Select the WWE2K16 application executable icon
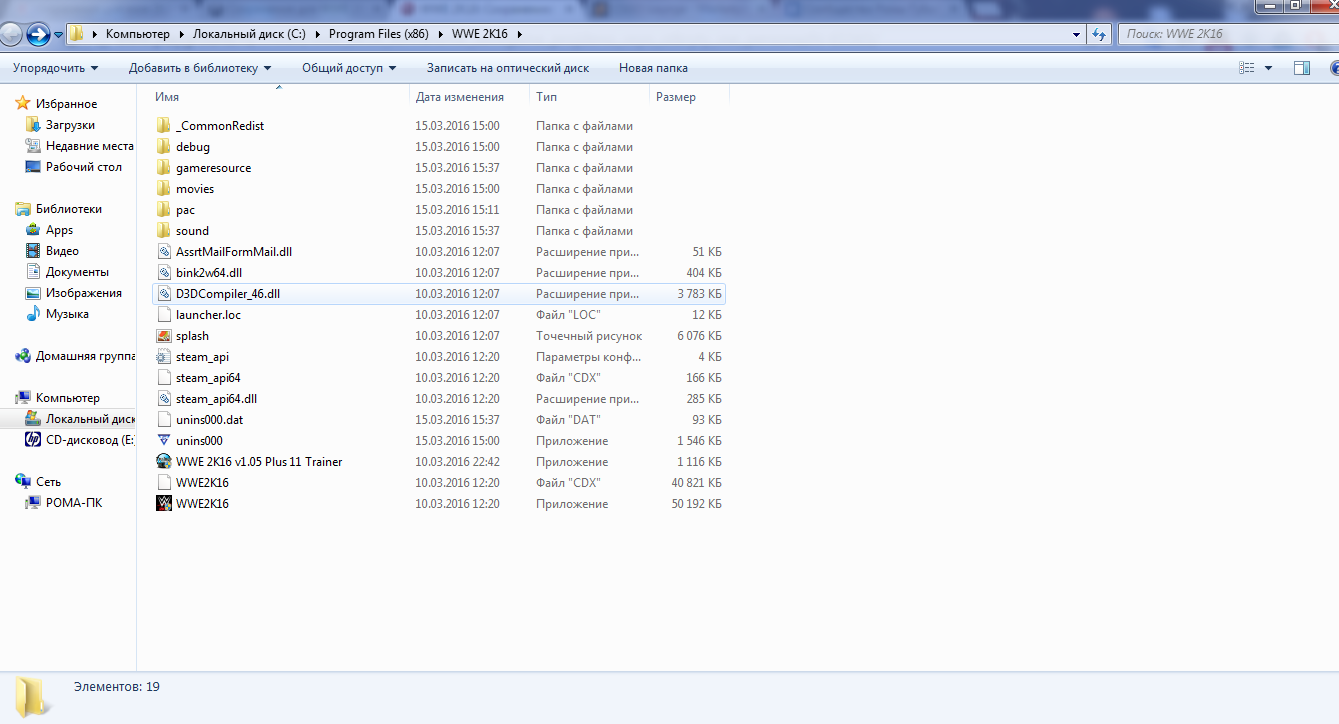This screenshot has width=1339, height=724. coord(165,504)
